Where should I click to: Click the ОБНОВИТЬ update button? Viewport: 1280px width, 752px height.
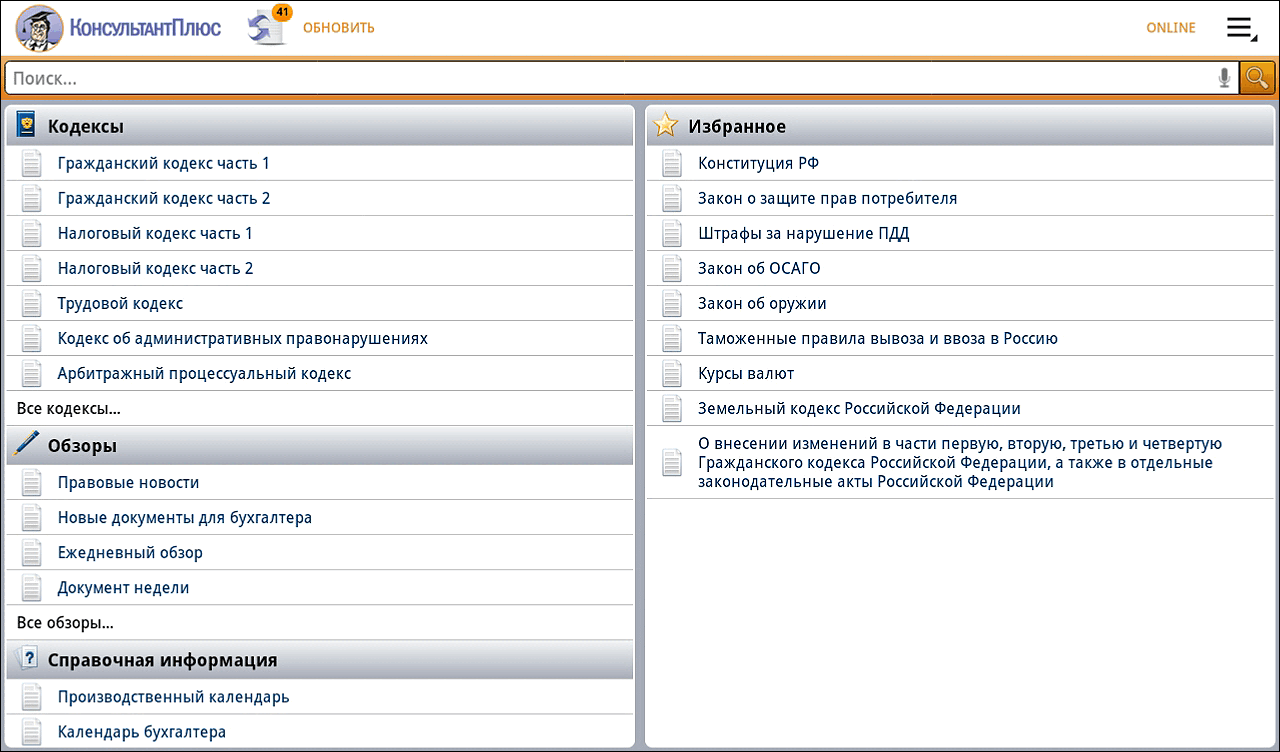[338, 27]
